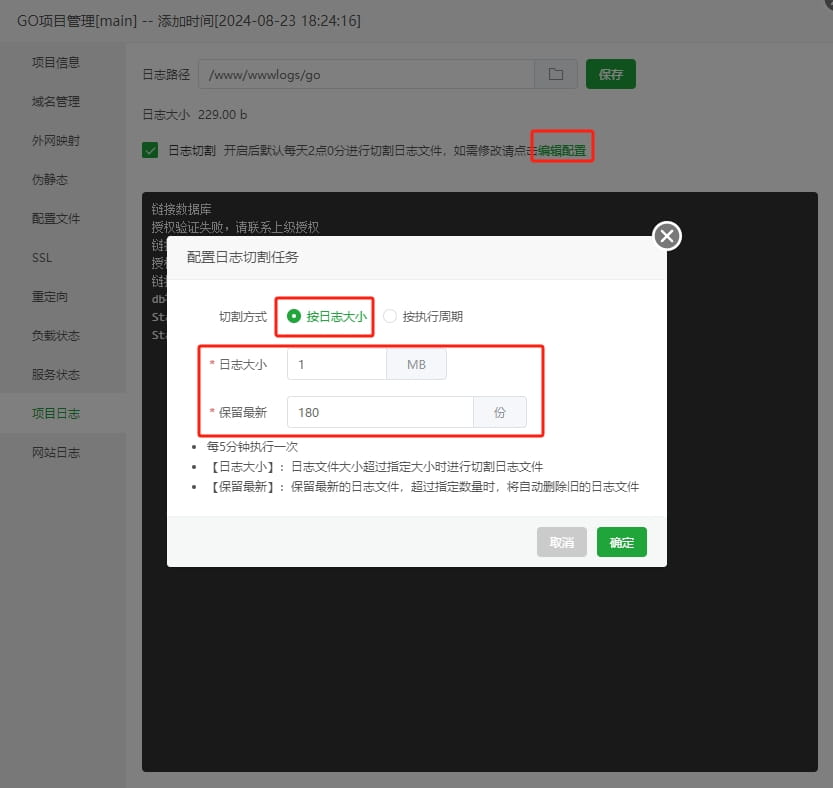Switch to 服务状态 sidebar tab
Image resolution: width=833 pixels, height=788 pixels.
[x=56, y=375]
